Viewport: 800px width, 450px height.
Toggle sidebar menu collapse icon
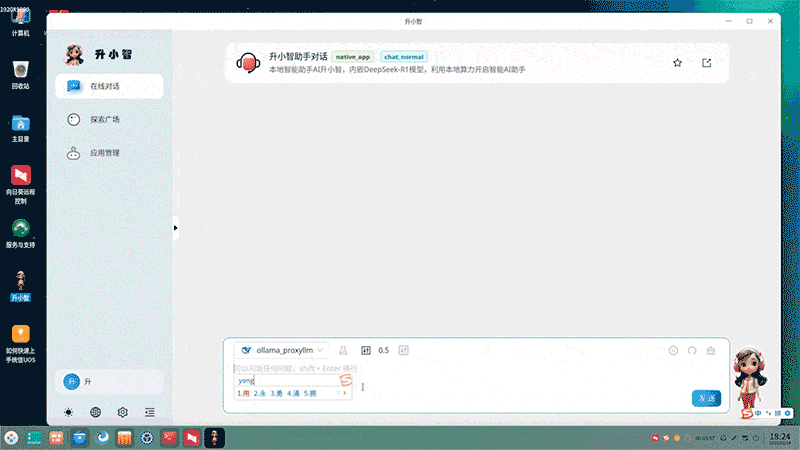149,412
